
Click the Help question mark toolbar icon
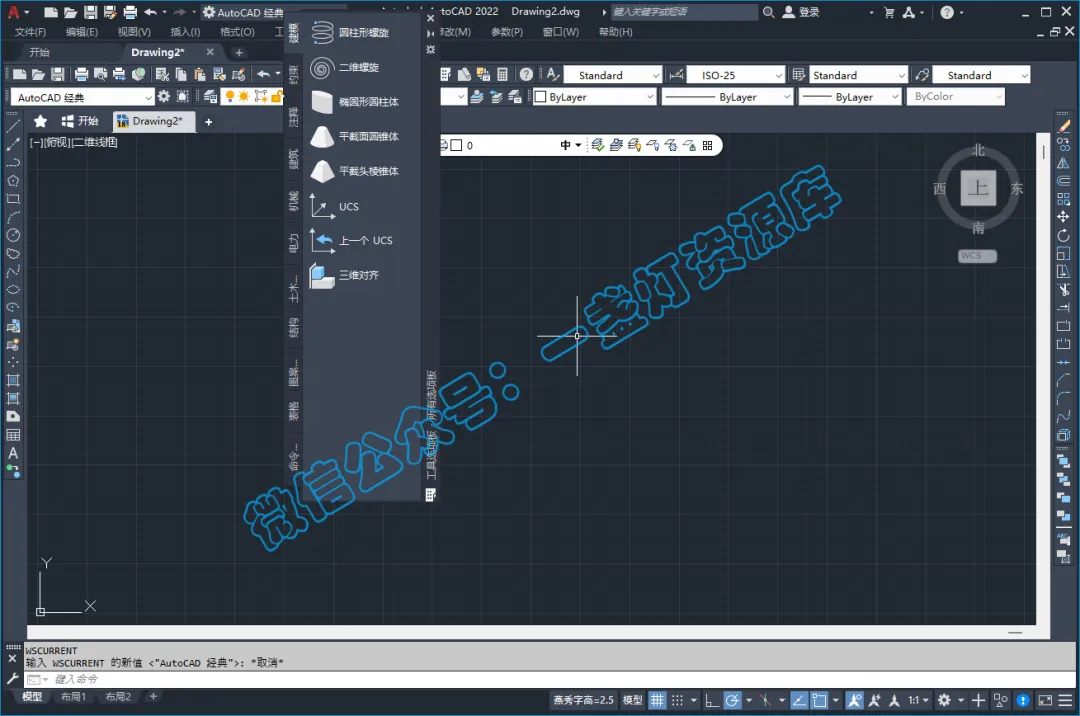(526, 74)
